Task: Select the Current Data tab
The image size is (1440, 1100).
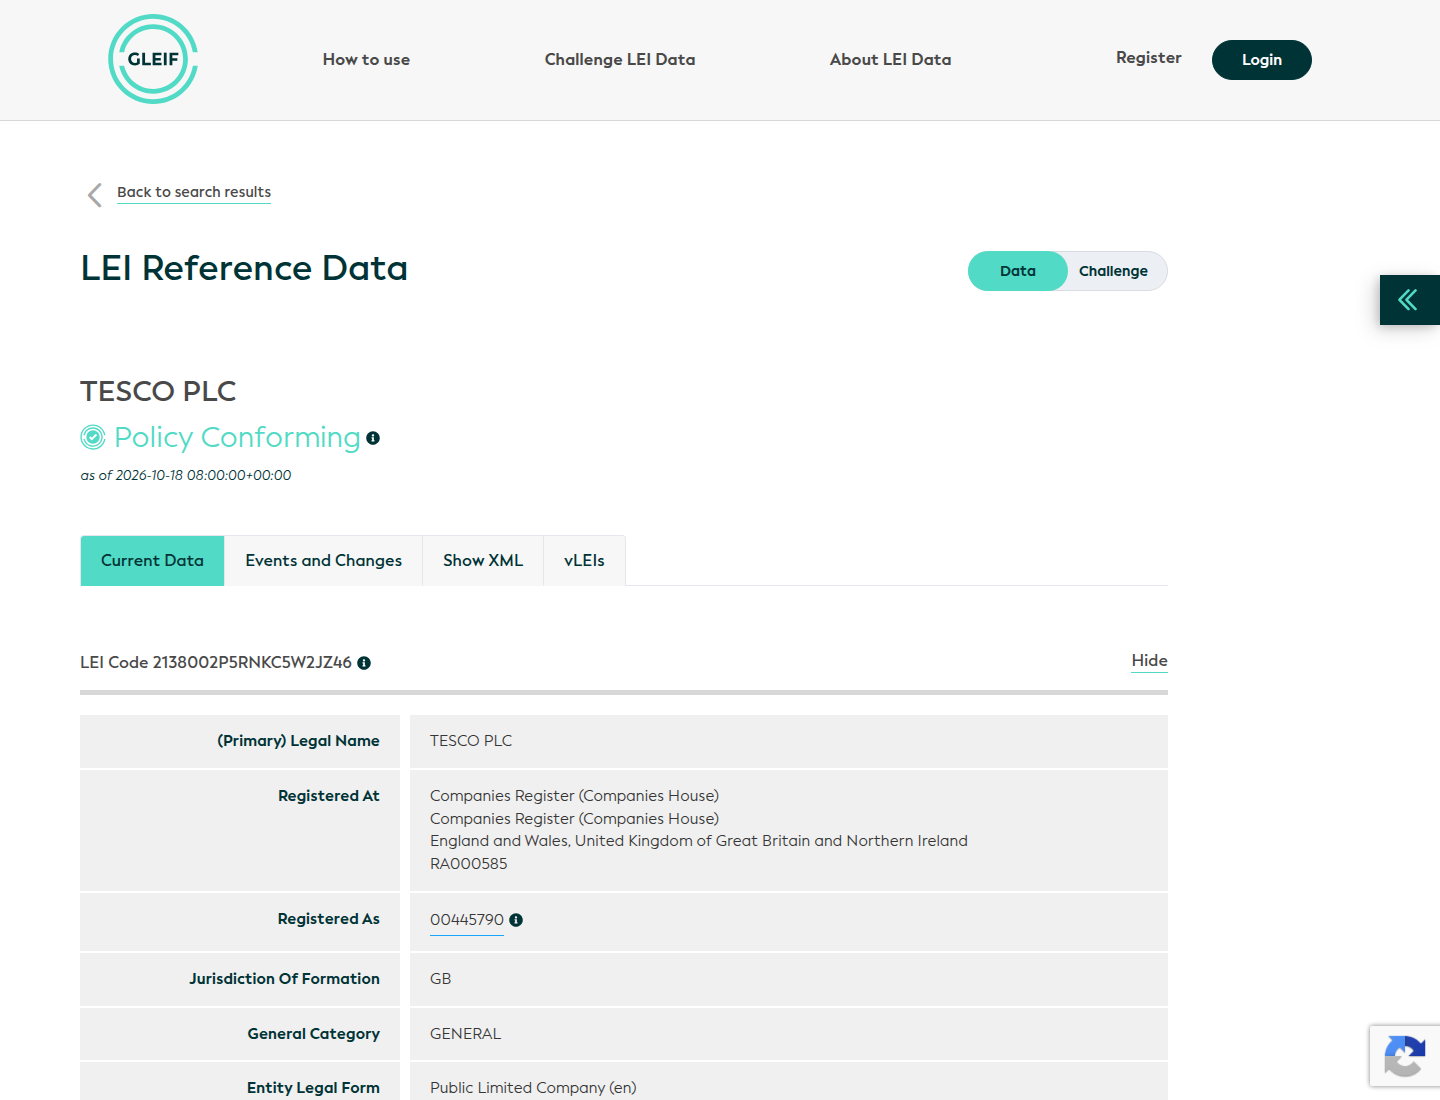Action: click(152, 561)
